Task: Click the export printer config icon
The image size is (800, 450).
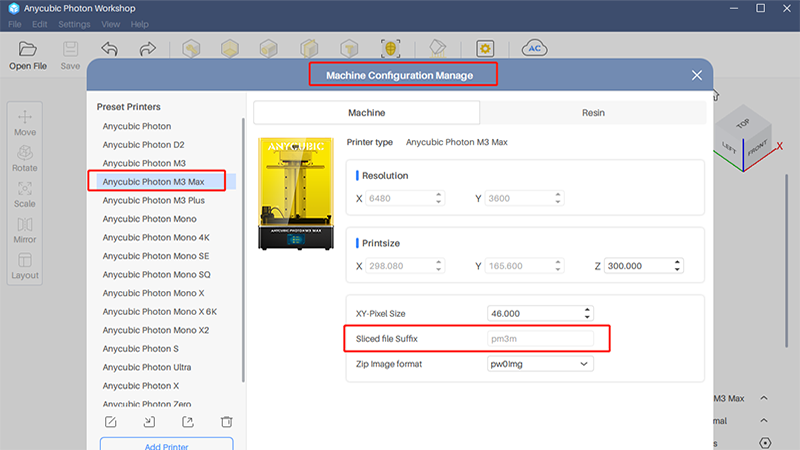Action: (x=187, y=422)
